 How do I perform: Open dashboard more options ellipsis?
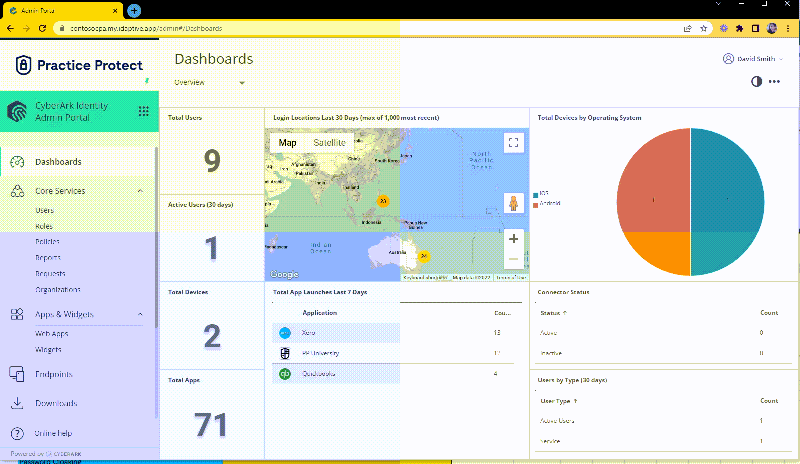click(774, 82)
